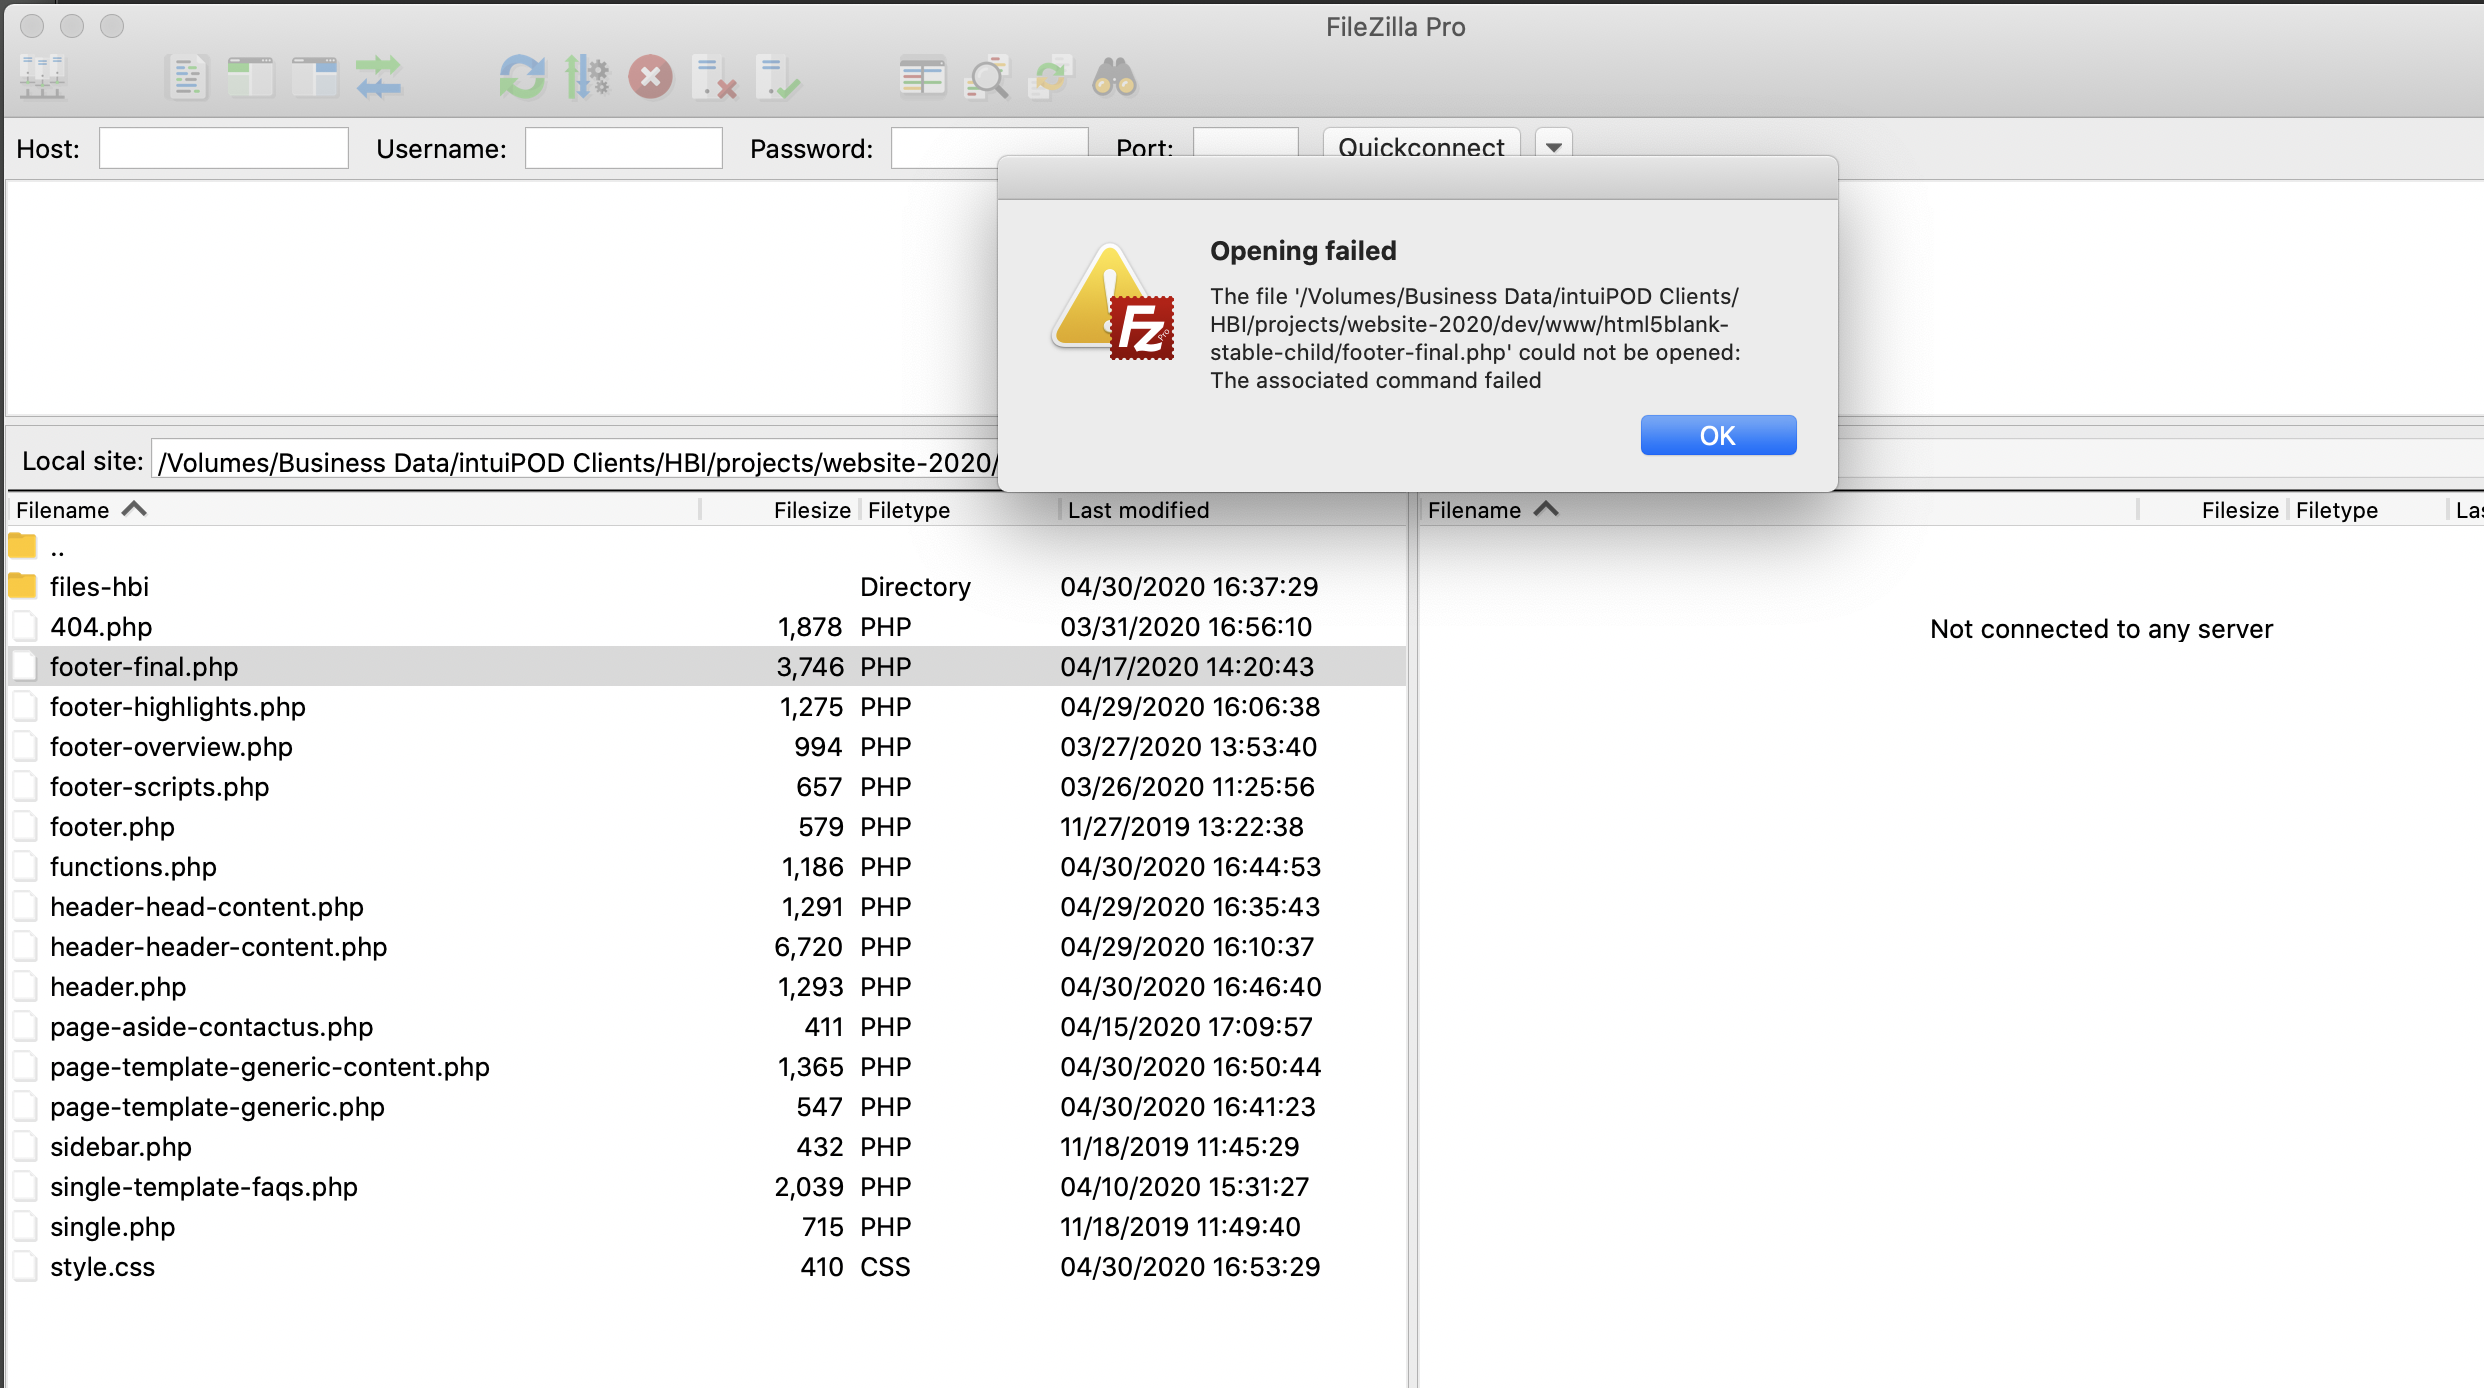
Task: Click the 04/30/2020 16:53:29 modified date
Action: point(1190,1267)
